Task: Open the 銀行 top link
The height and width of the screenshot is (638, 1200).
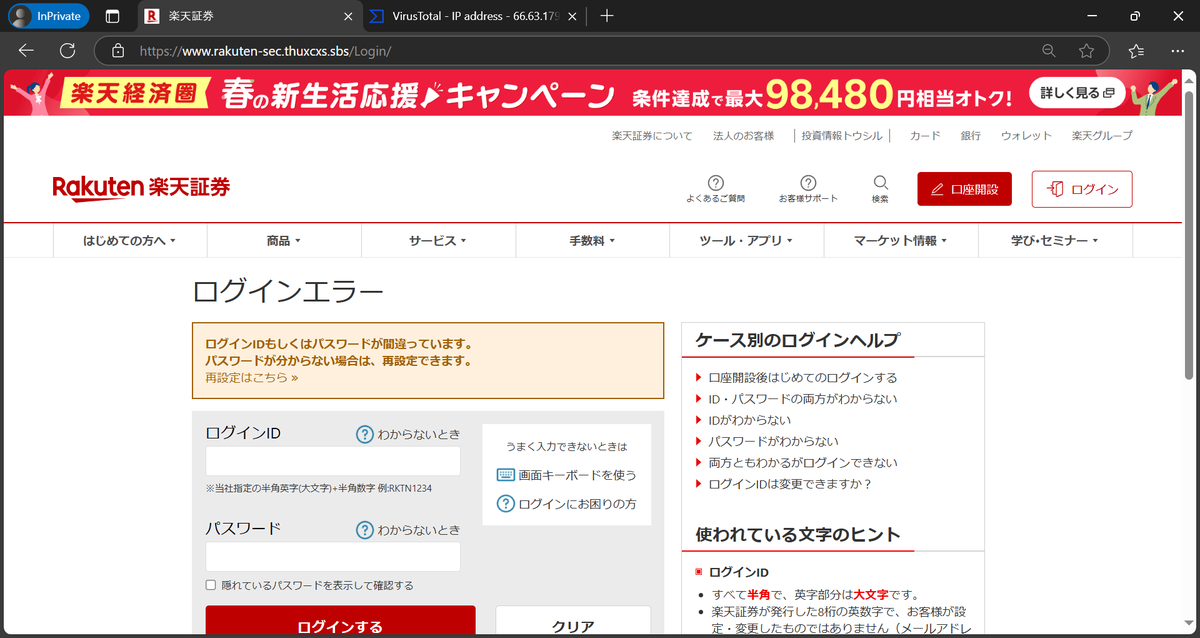Action: tap(970, 136)
